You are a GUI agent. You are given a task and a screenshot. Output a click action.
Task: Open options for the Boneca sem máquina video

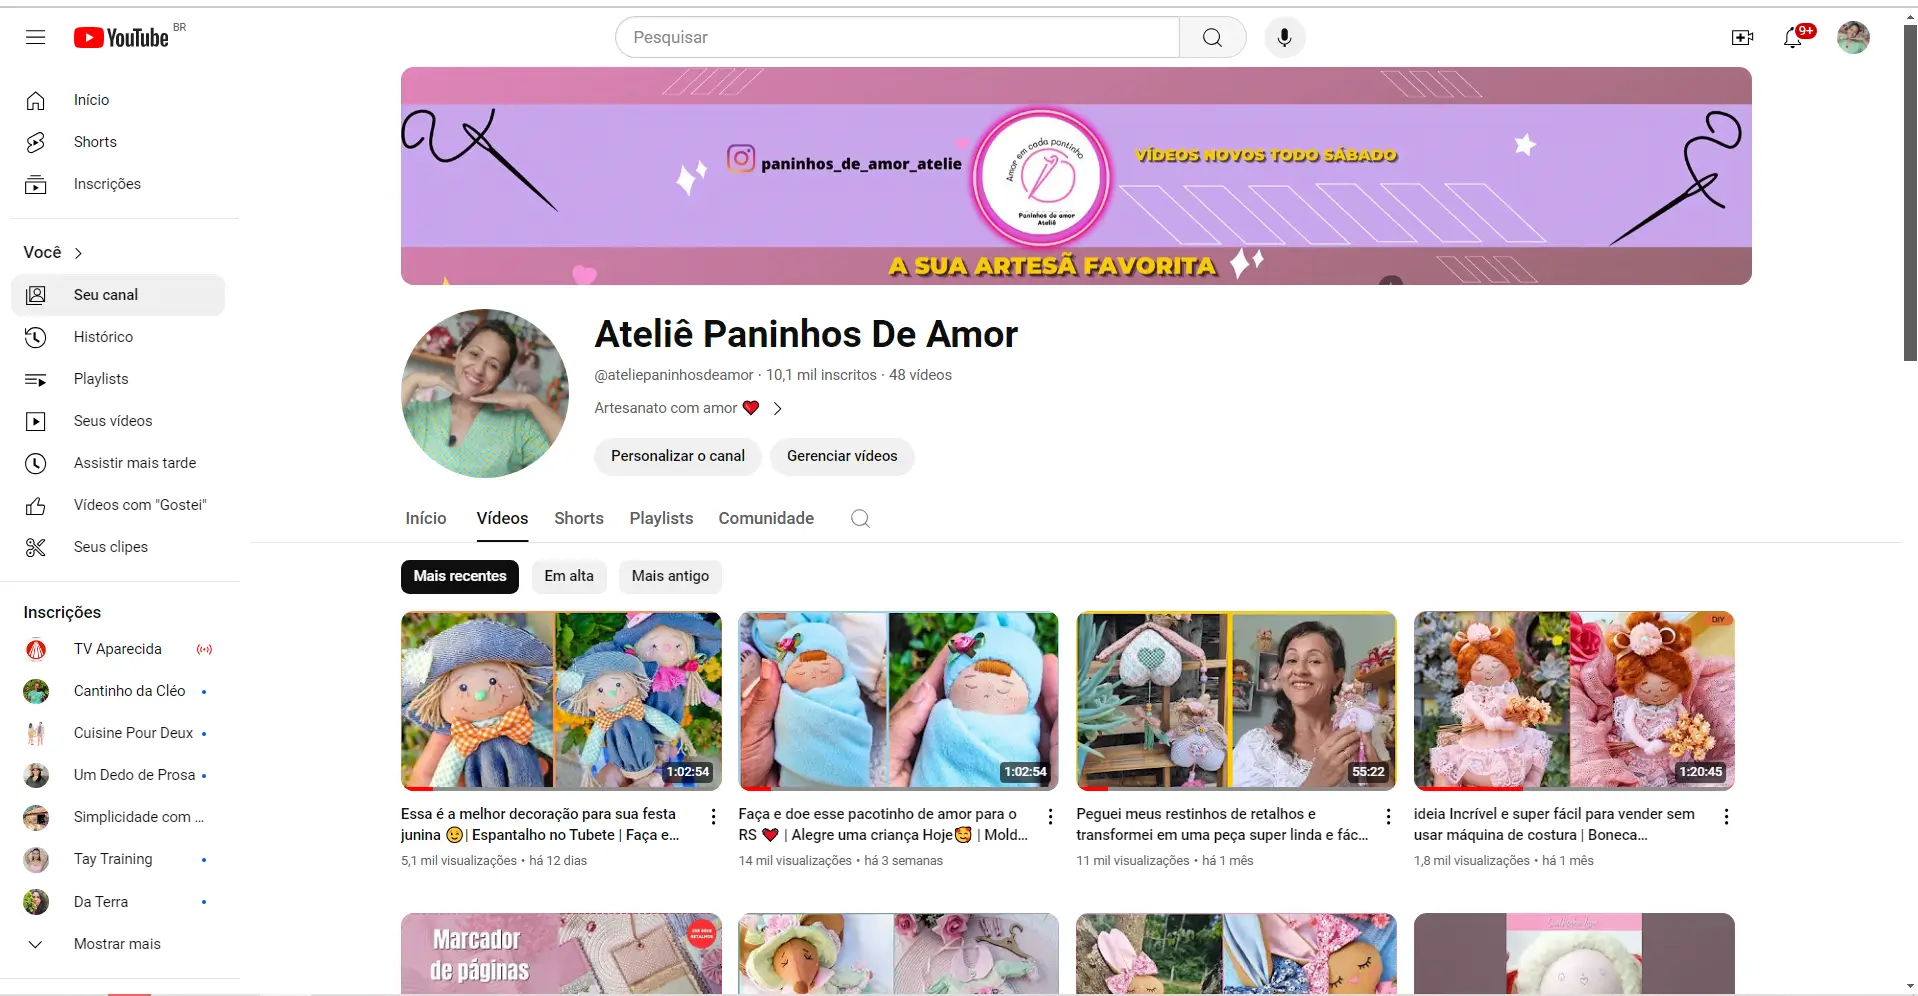click(1726, 817)
